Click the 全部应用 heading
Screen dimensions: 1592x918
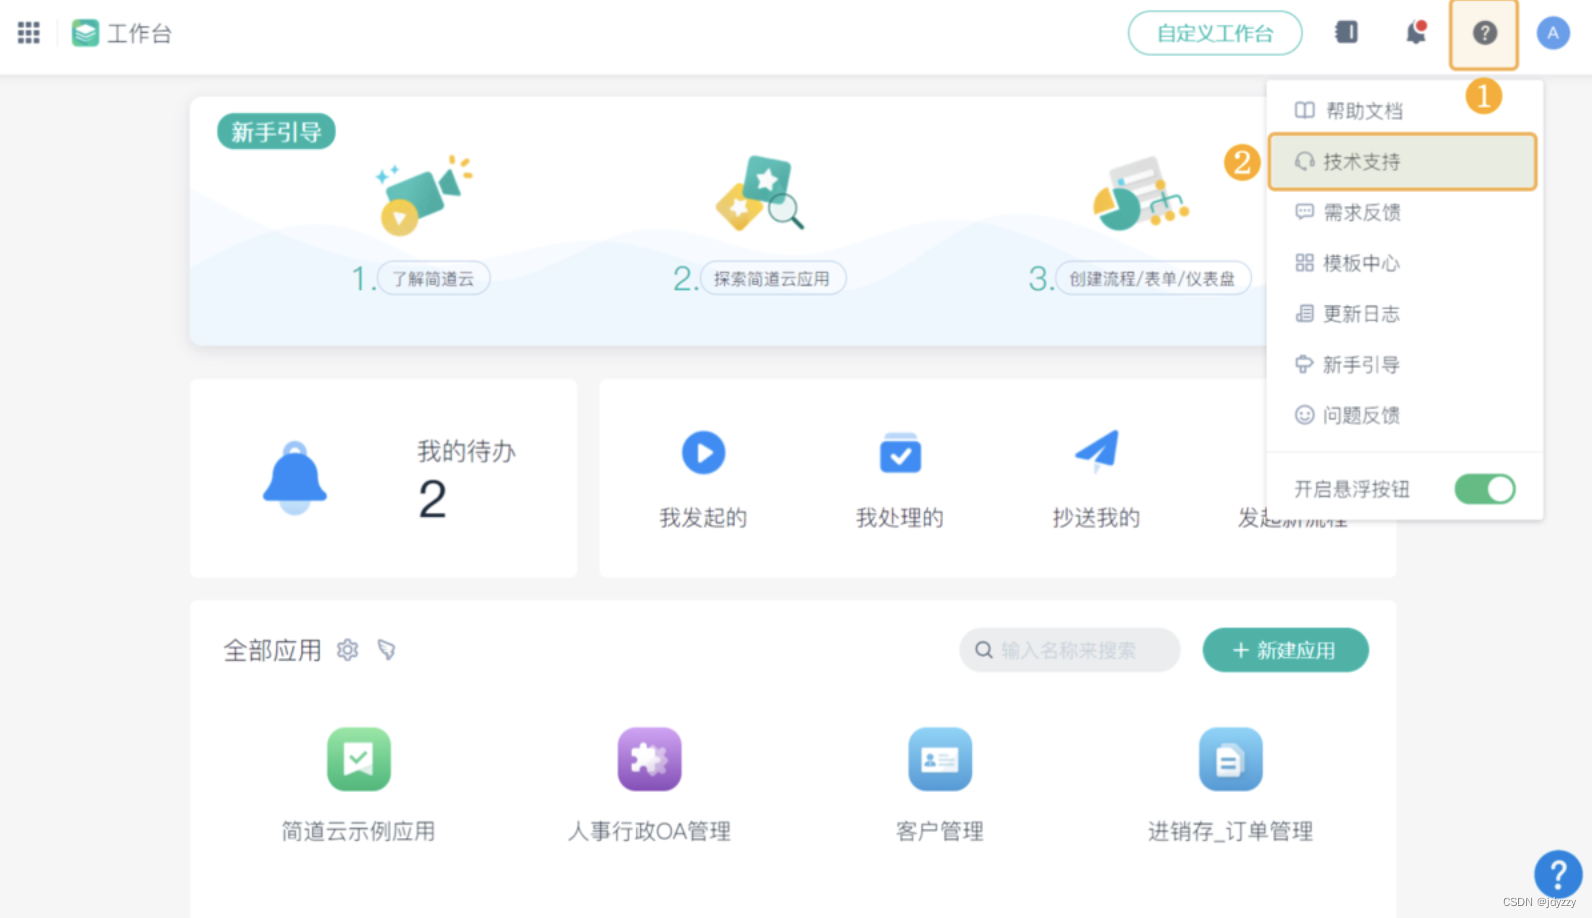click(272, 650)
